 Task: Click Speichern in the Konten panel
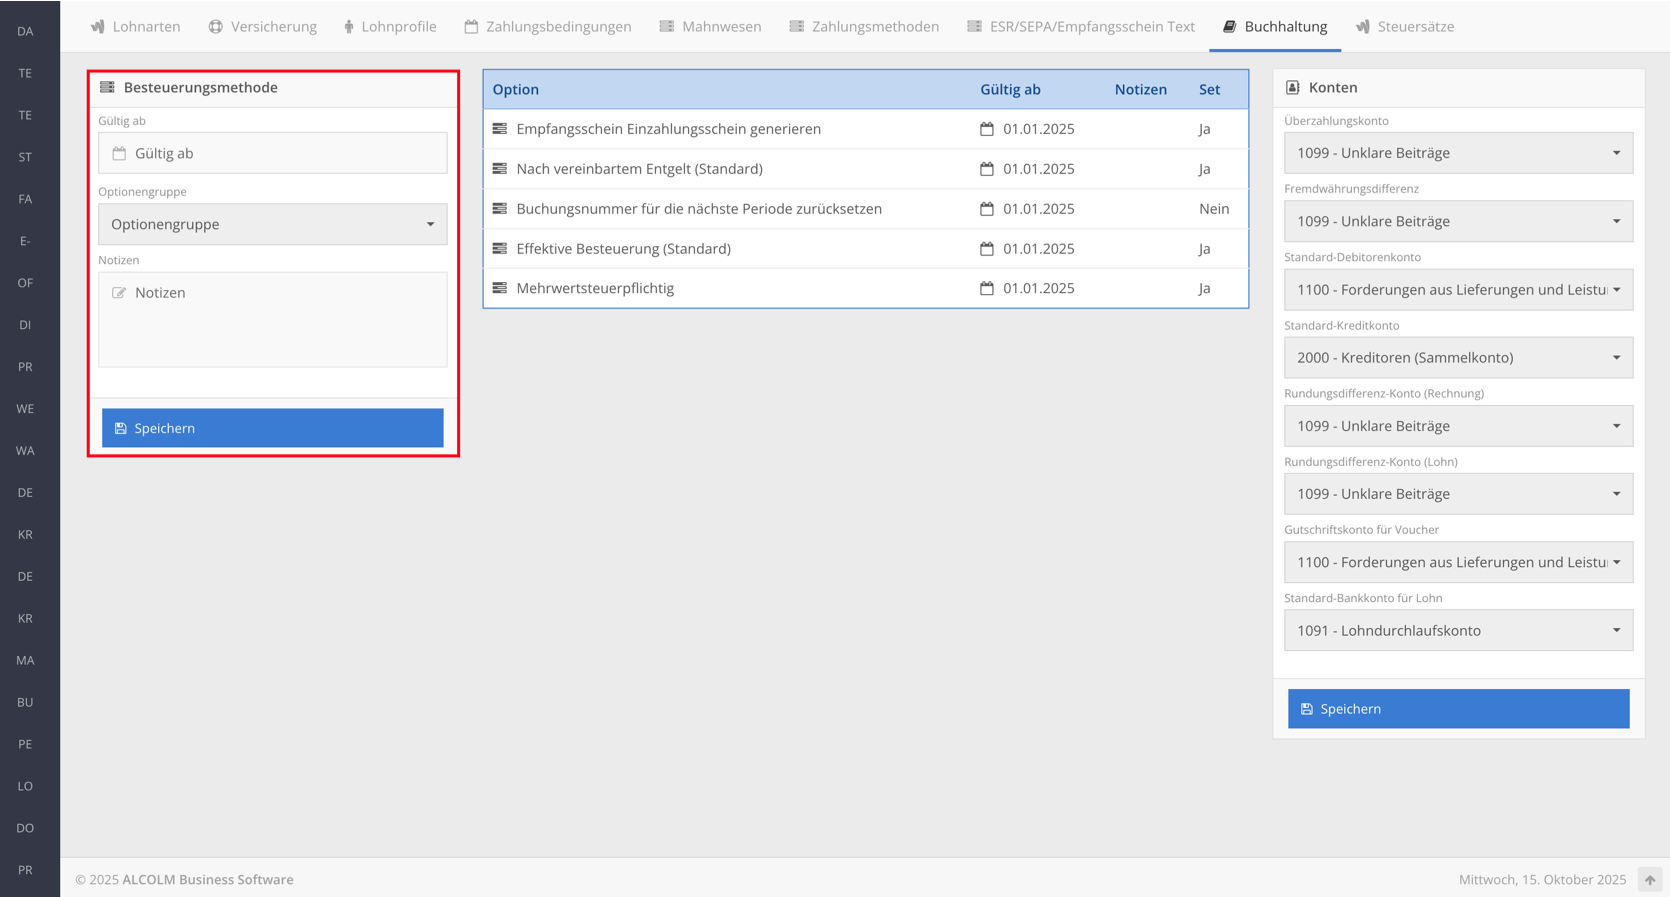pyautogui.click(x=1457, y=709)
